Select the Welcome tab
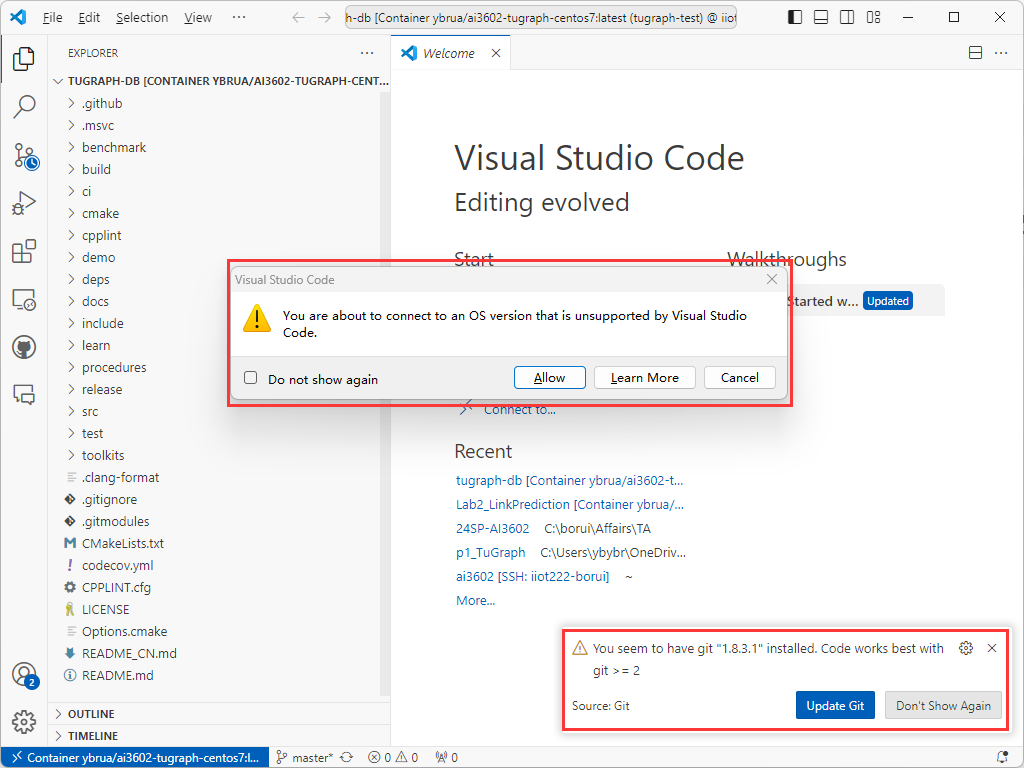Screen dimensions: 1024x768 click(x=448, y=53)
